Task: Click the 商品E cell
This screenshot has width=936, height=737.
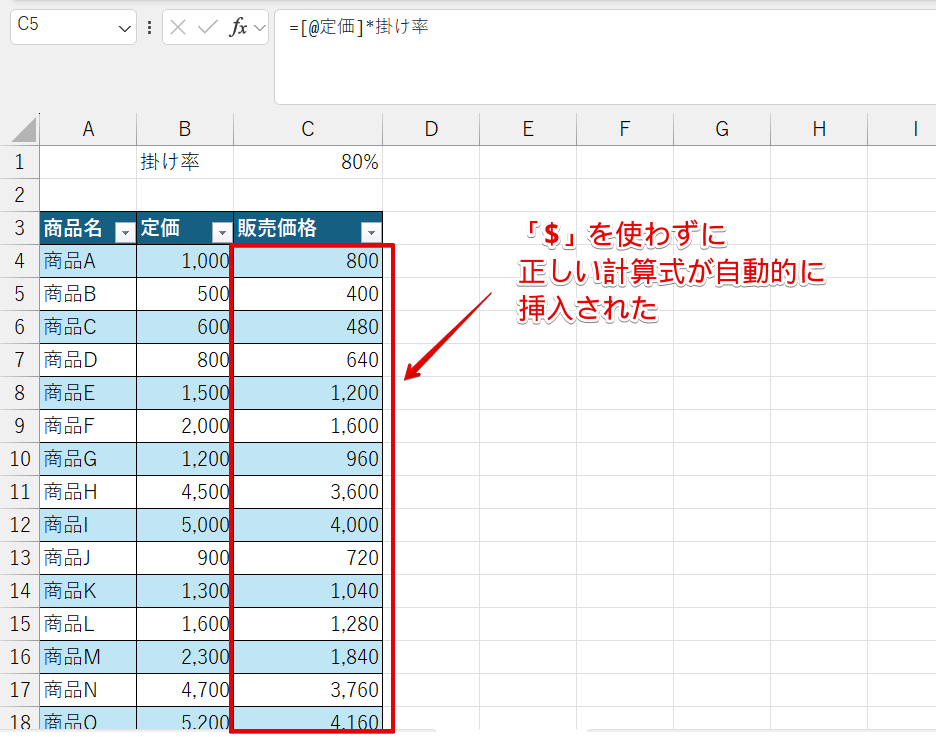Action: coord(88,393)
